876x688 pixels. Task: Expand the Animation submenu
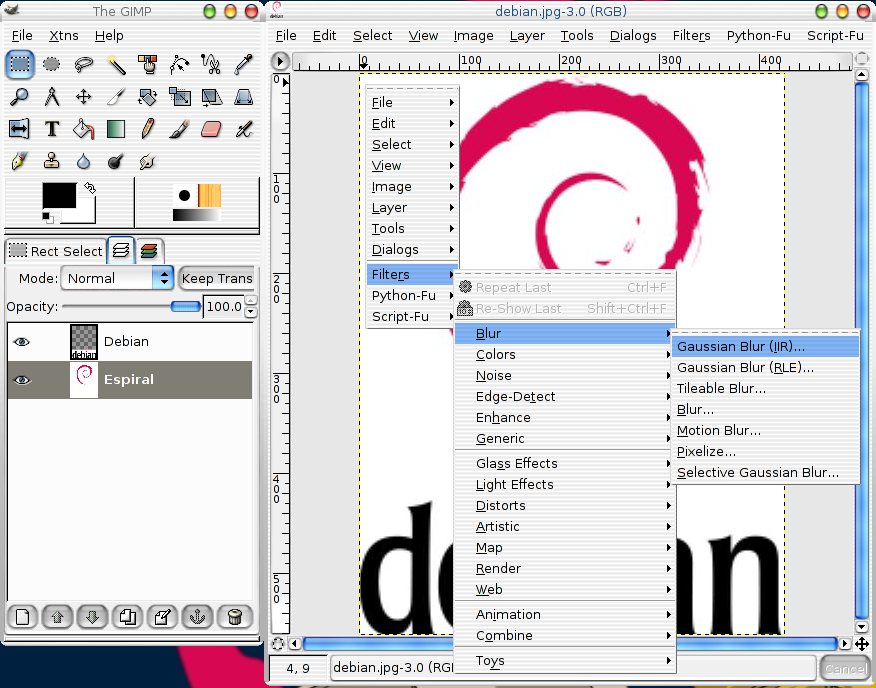point(565,615)
